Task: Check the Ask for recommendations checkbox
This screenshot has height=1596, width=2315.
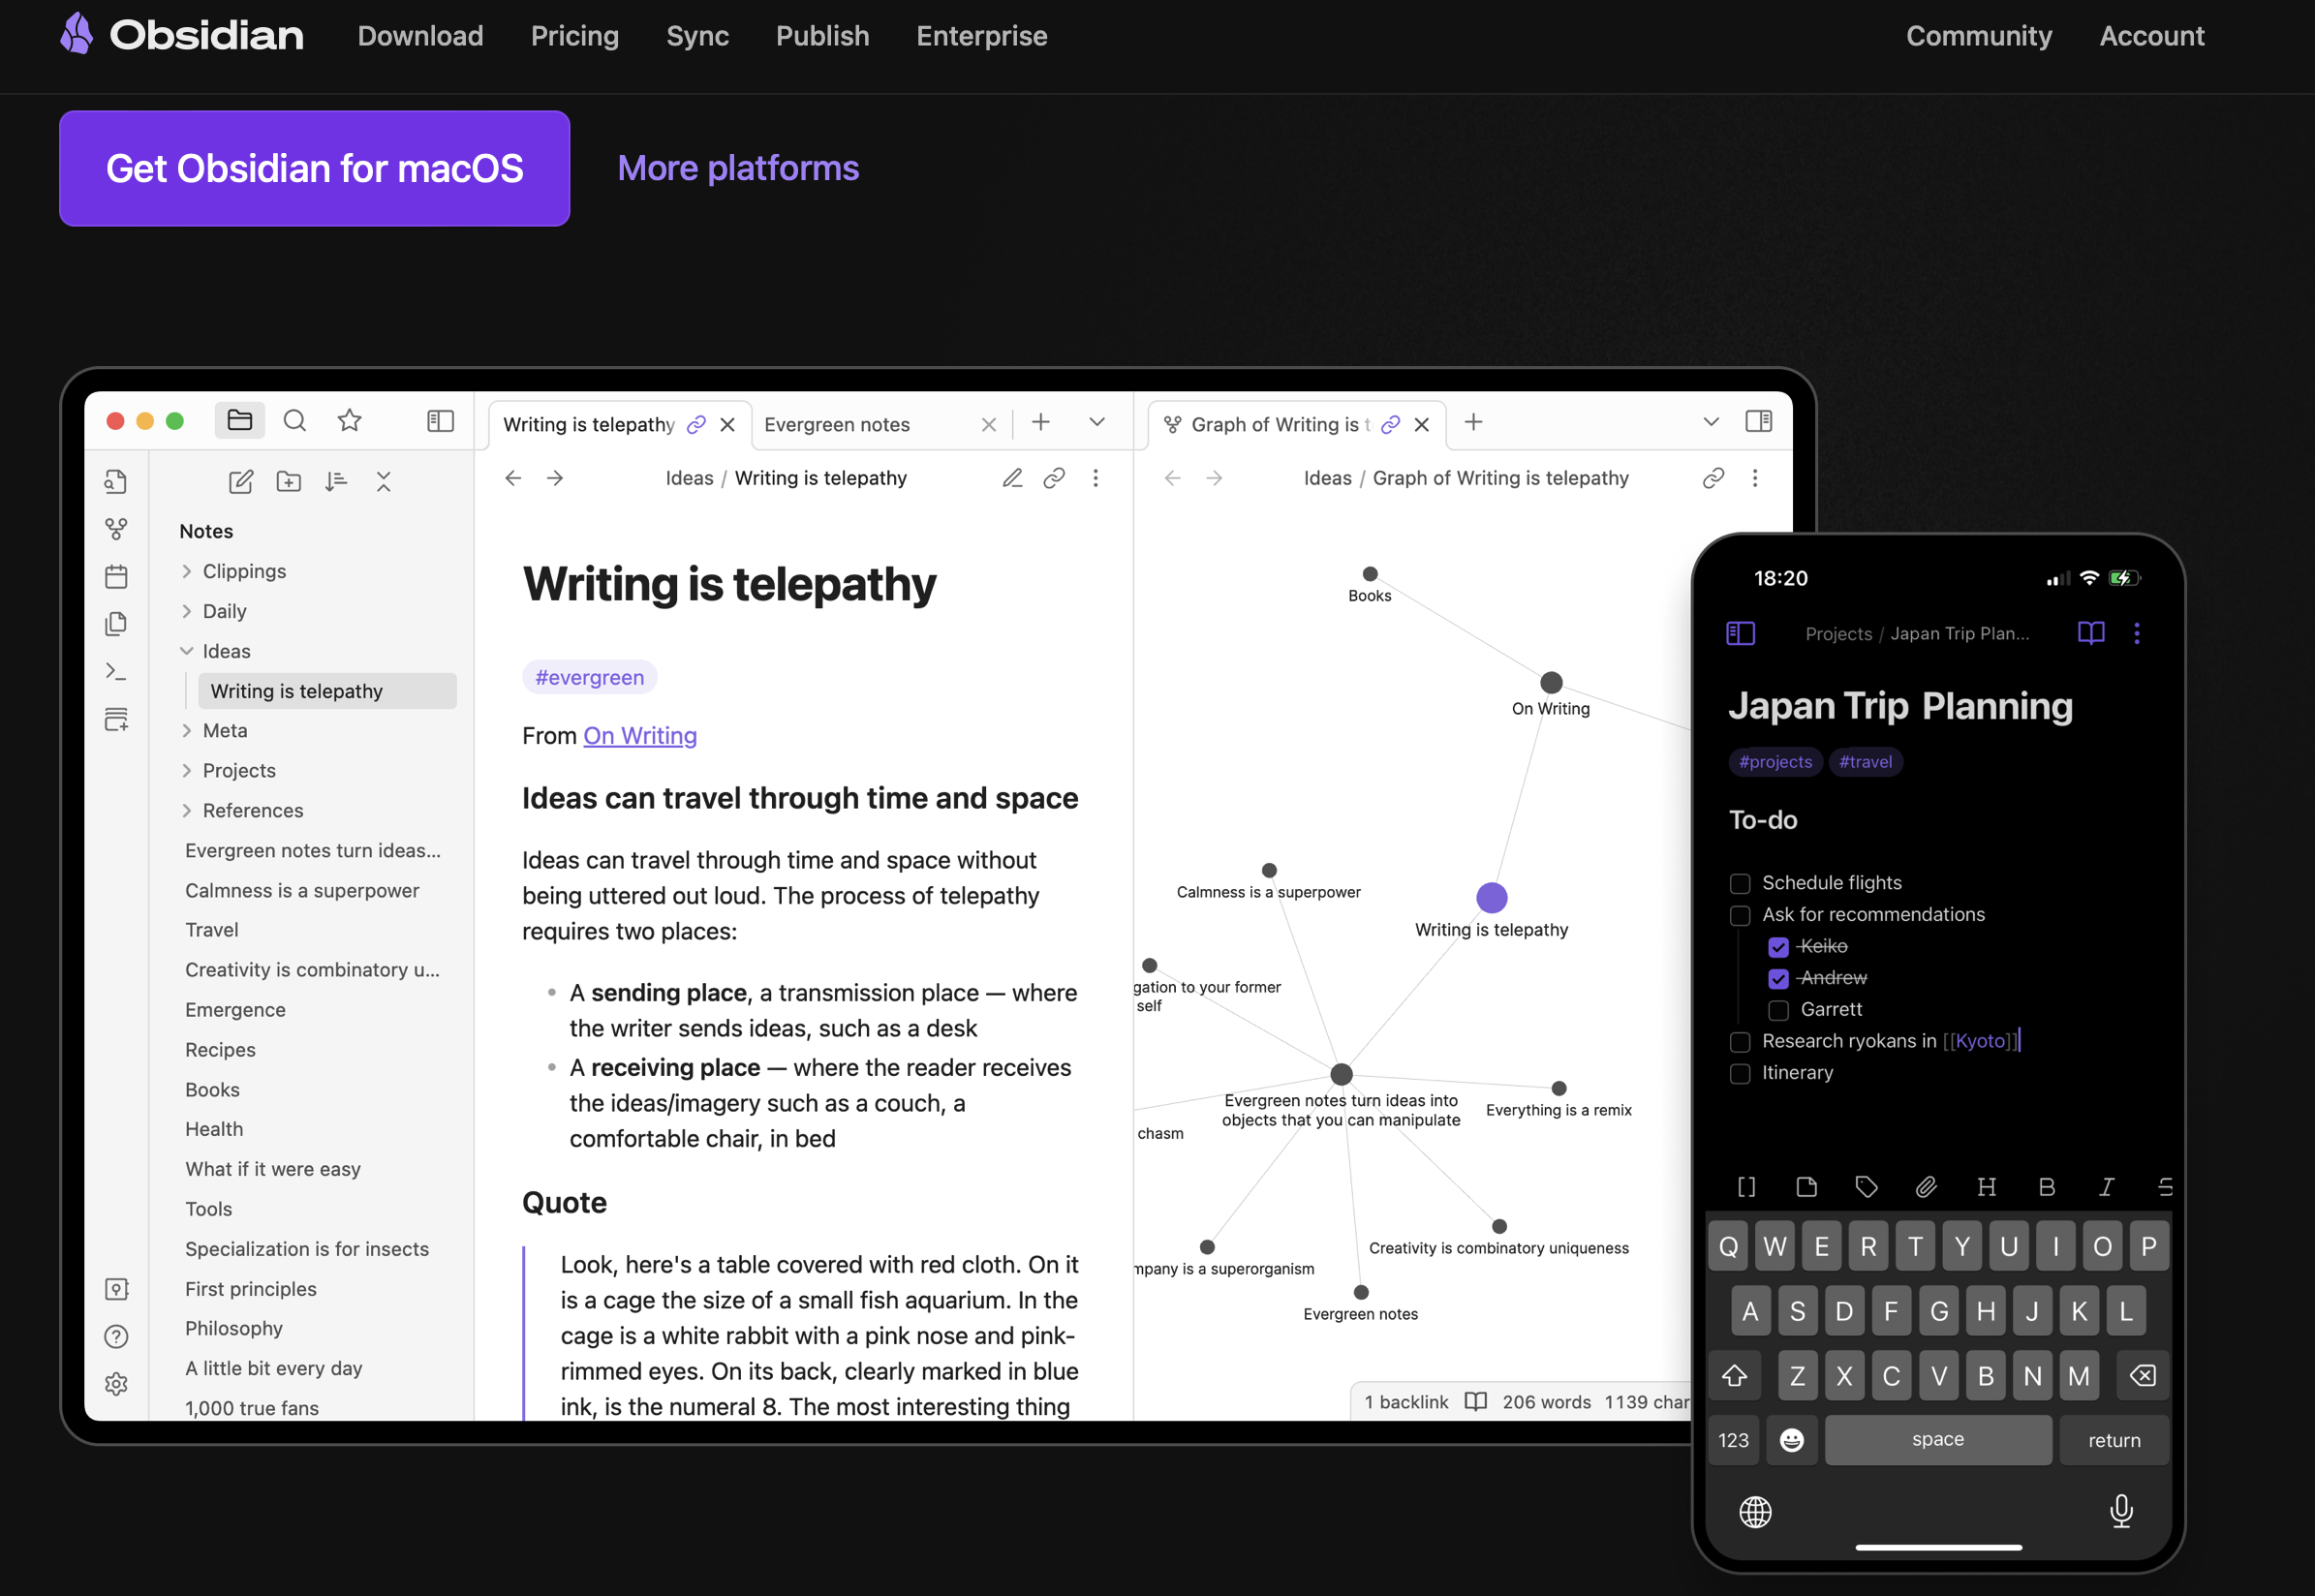Action: click(1740, 916)
